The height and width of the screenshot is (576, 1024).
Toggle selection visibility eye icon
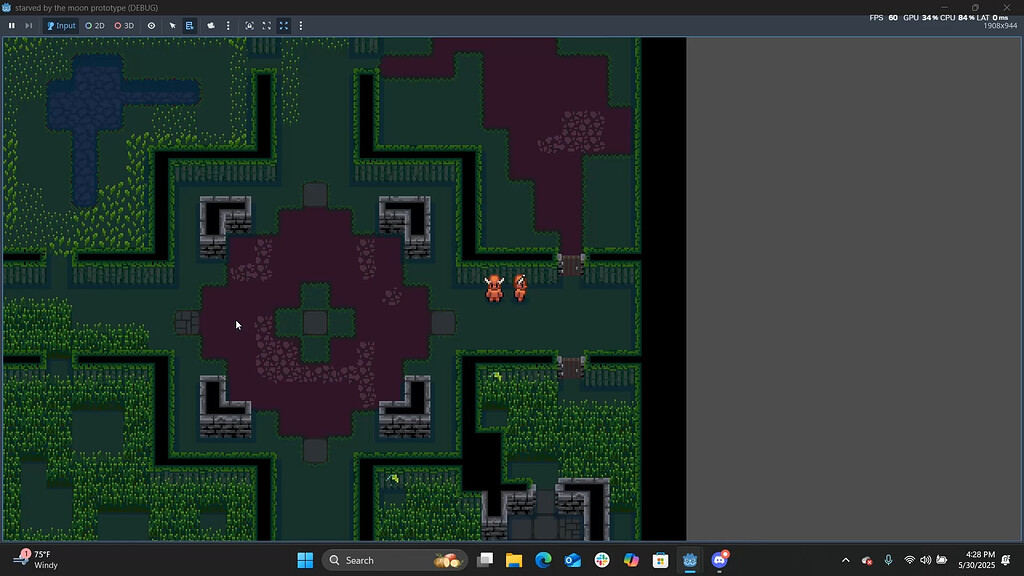tap(152, 25)
